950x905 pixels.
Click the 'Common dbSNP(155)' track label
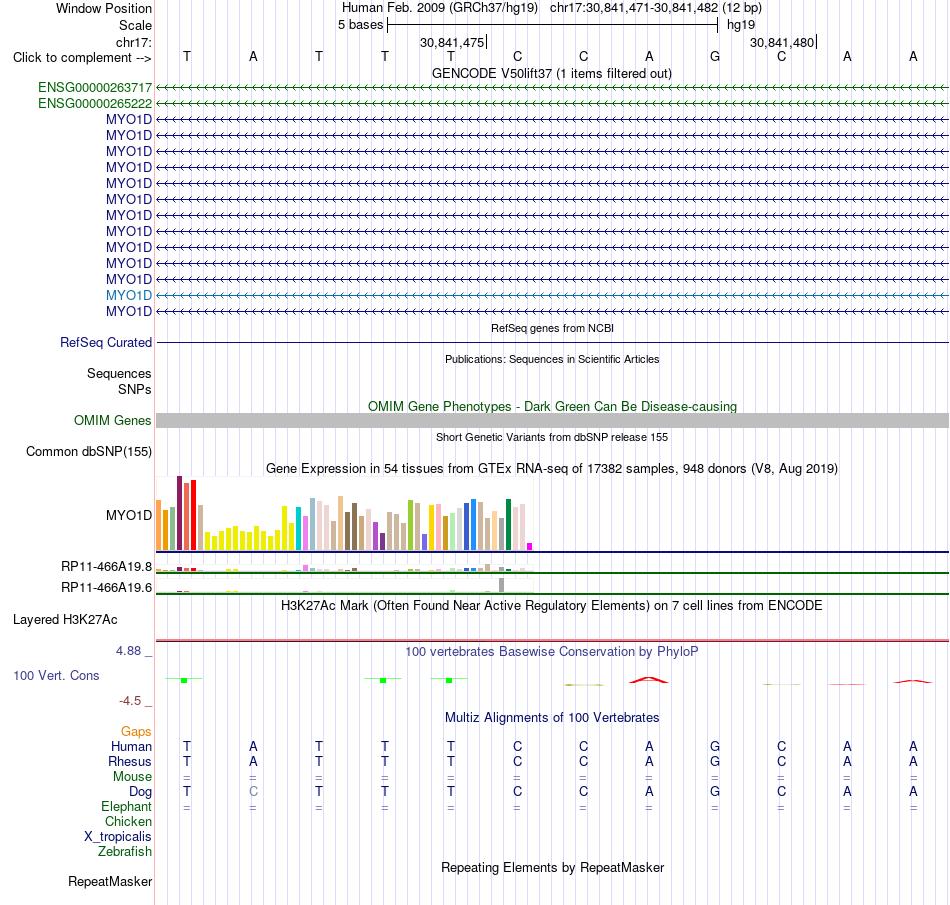88,451
